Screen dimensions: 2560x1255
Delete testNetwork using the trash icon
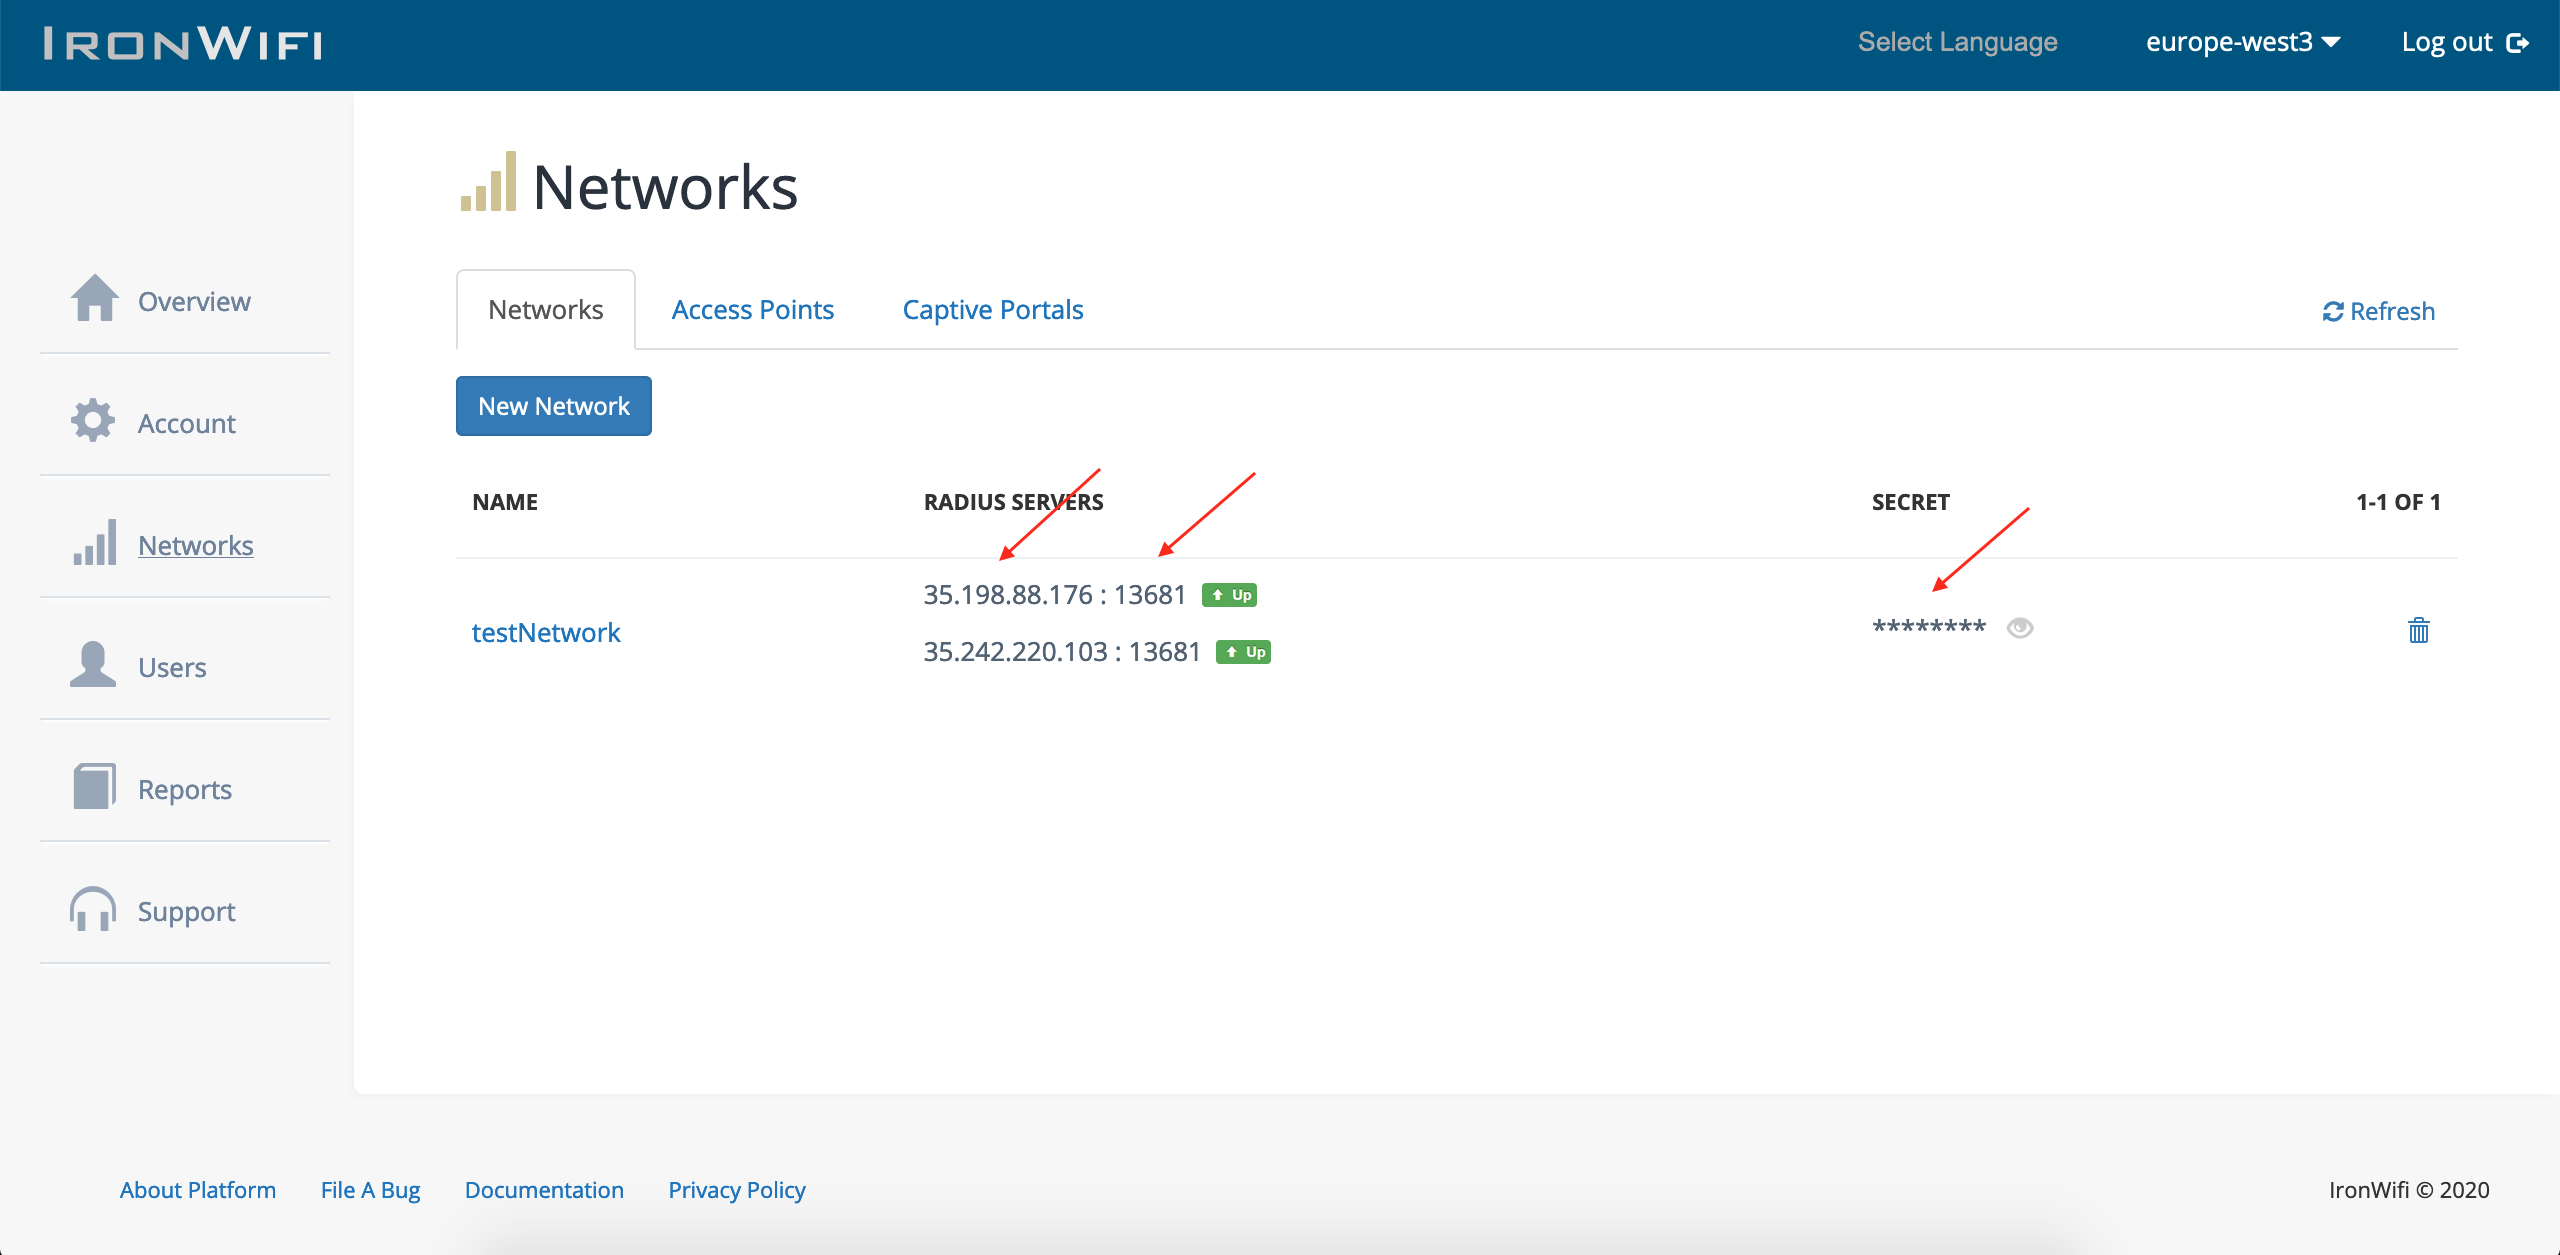click(2418, 630)
